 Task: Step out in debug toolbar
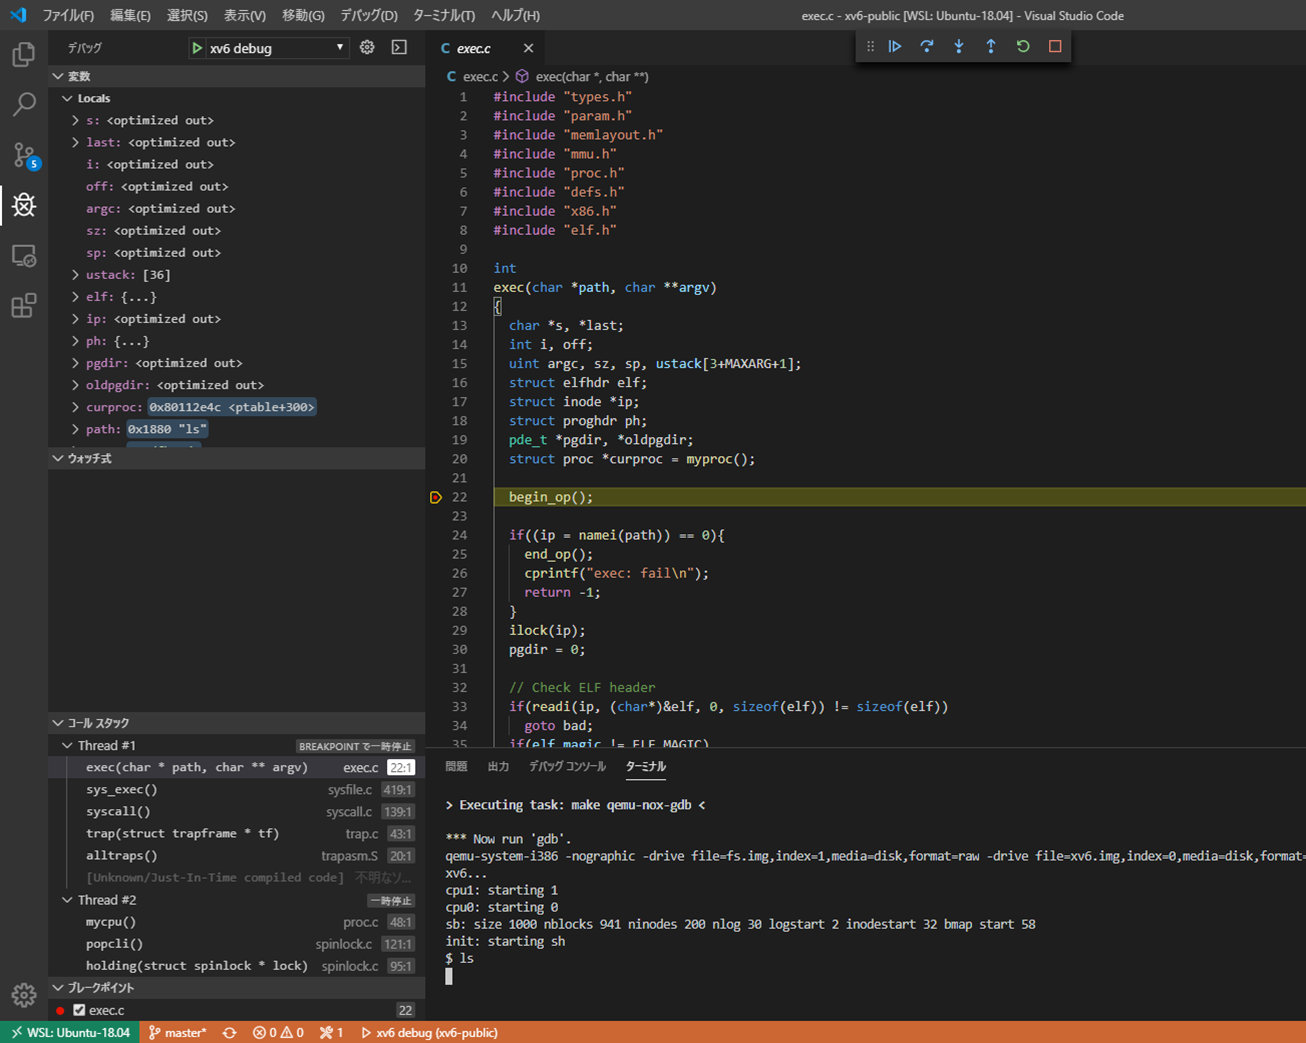[991, 46]
